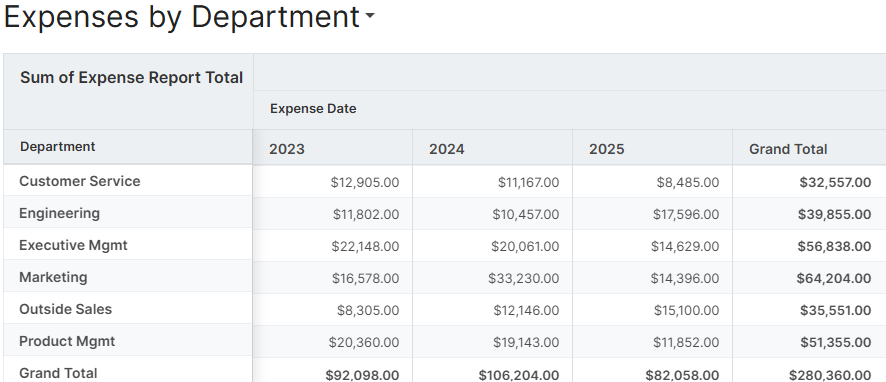The width and height of the screenshot is (886, 382).
Task: Select the Grand Total column header
Action: tap(809, 149)
